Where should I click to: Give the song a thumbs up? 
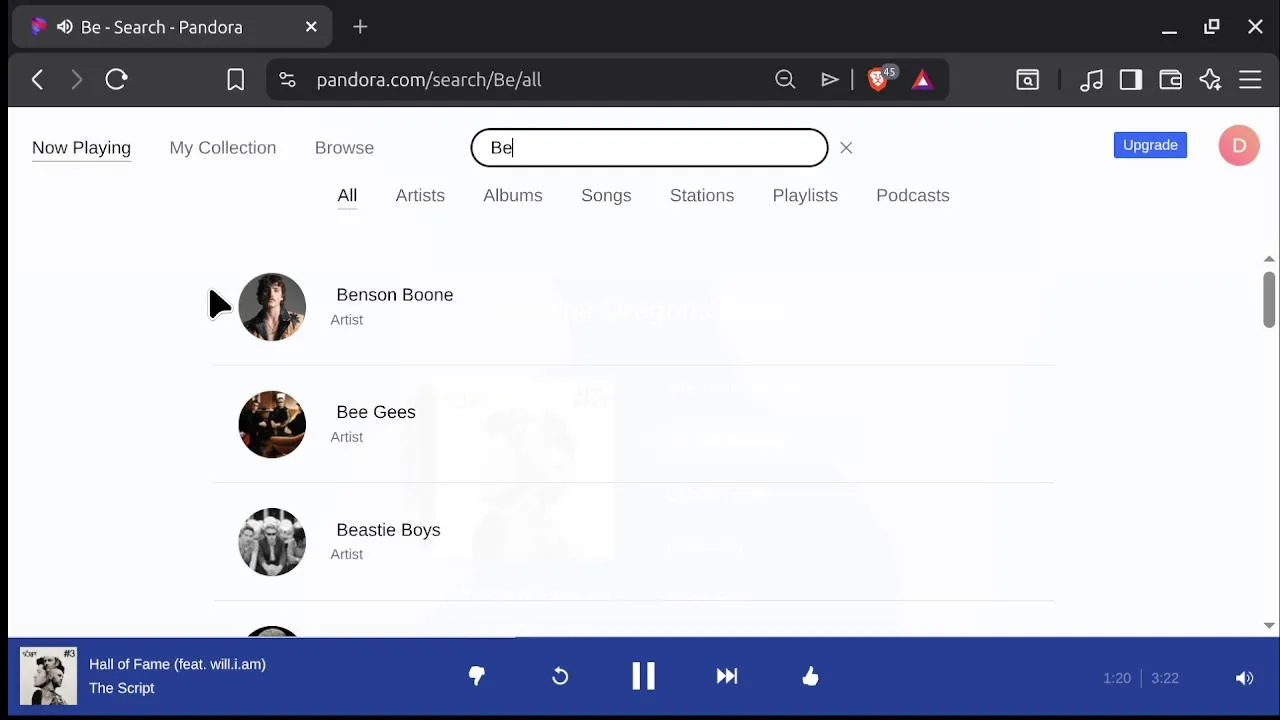pyautogui.click(x=810, y=677)
